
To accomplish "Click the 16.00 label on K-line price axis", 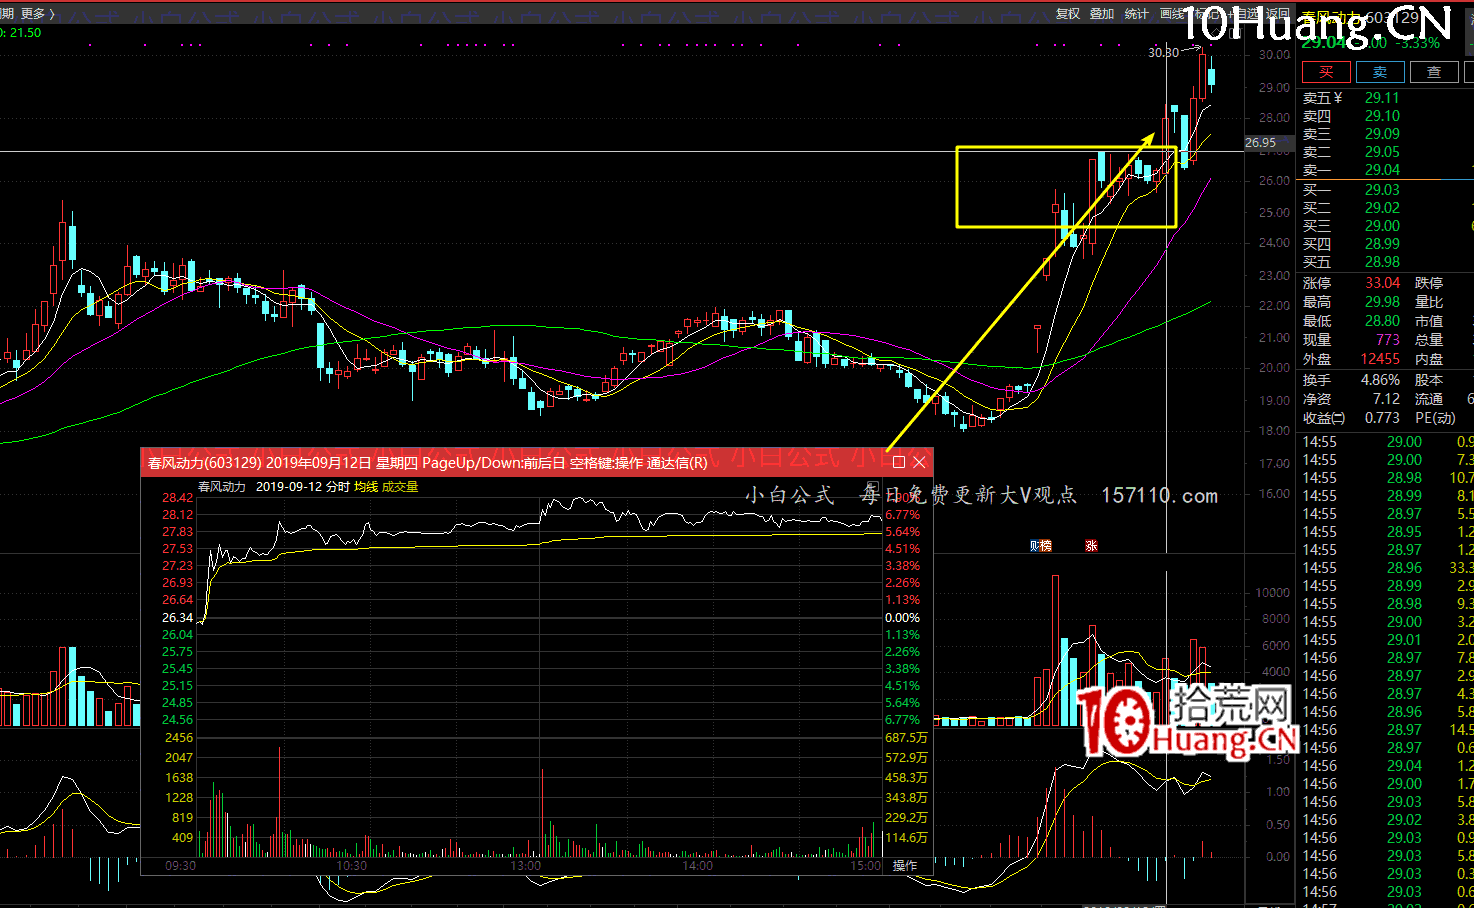I will [x=1274, y=494].
